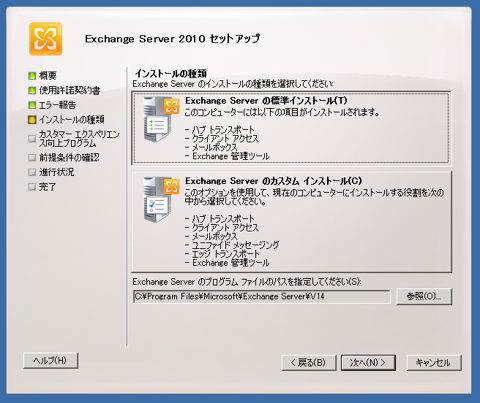Image resolution: width=480 pixels, height=403 pixels.
Task: Click the program files path label text
Action: coord(247,282)
